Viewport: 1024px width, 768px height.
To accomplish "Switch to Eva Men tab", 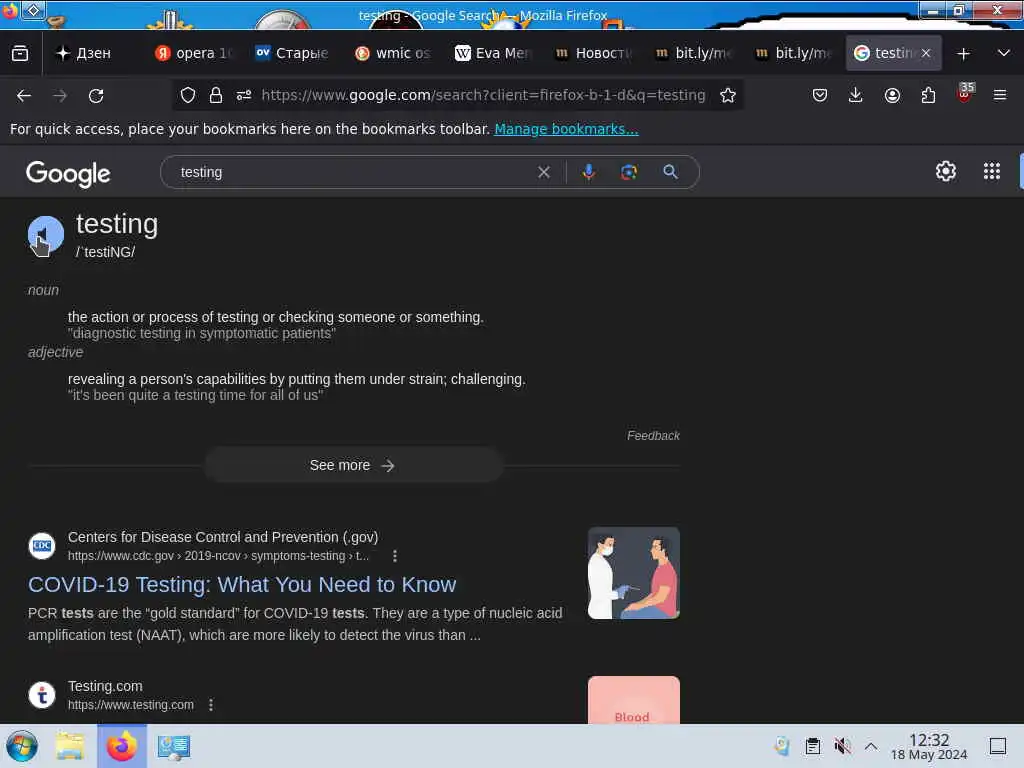I will (x=493, y=53).
